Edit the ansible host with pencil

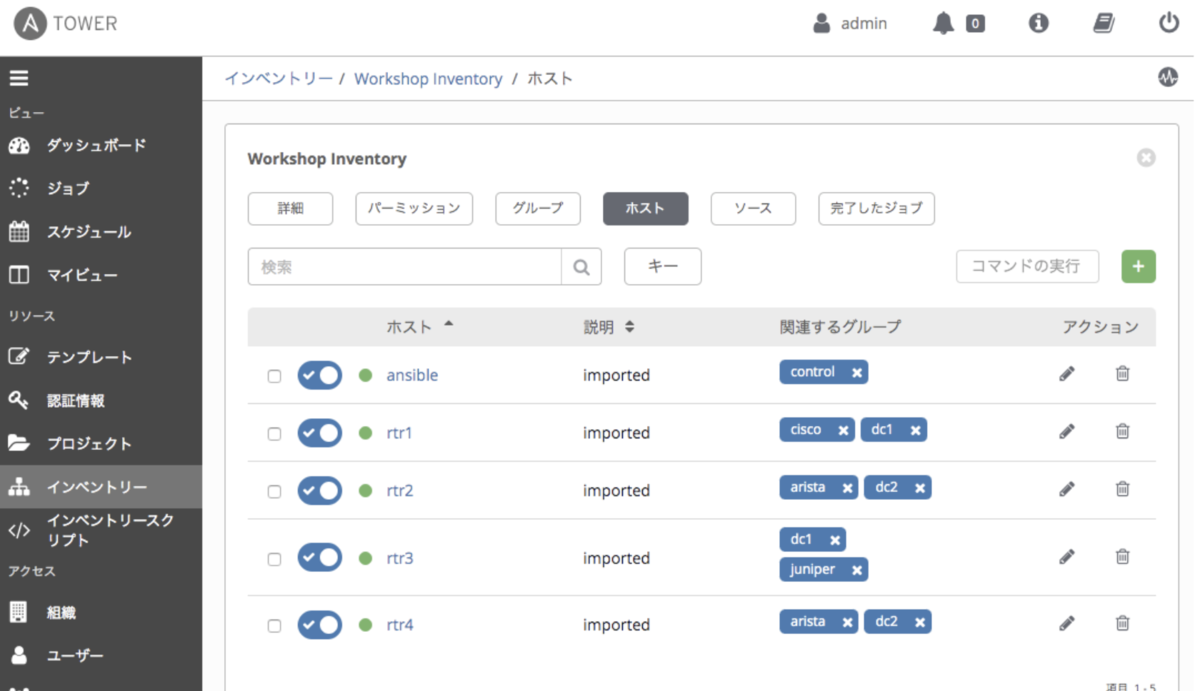pos(1067,373)
